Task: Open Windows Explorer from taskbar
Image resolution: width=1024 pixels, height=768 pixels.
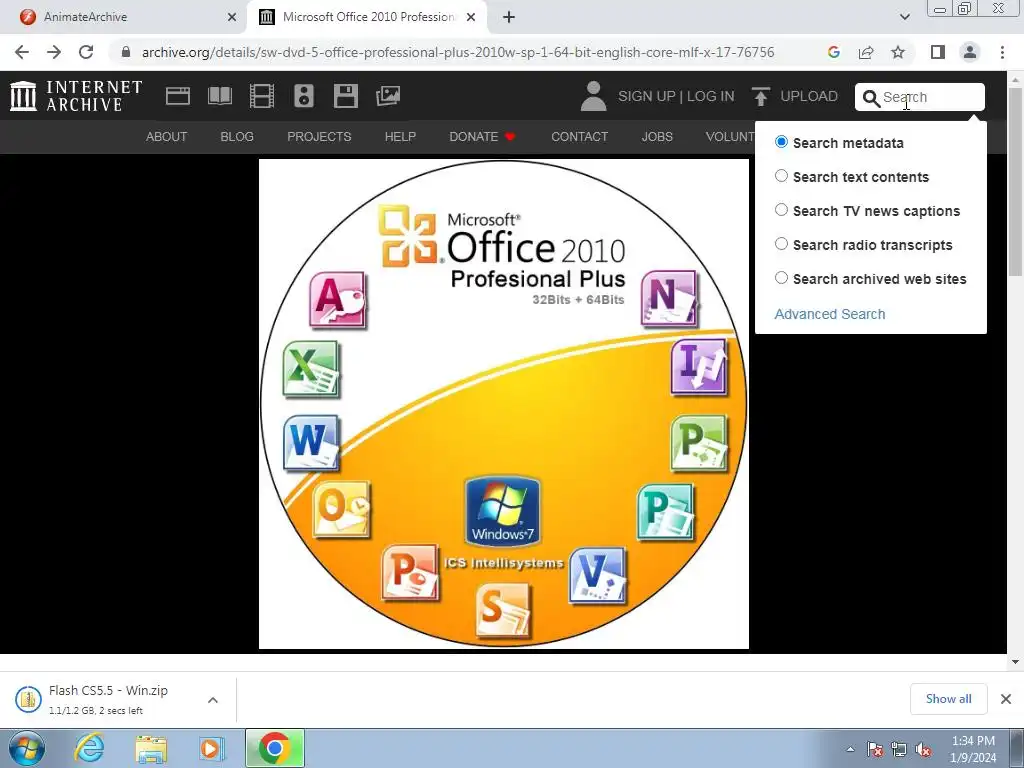Action: 151,748
